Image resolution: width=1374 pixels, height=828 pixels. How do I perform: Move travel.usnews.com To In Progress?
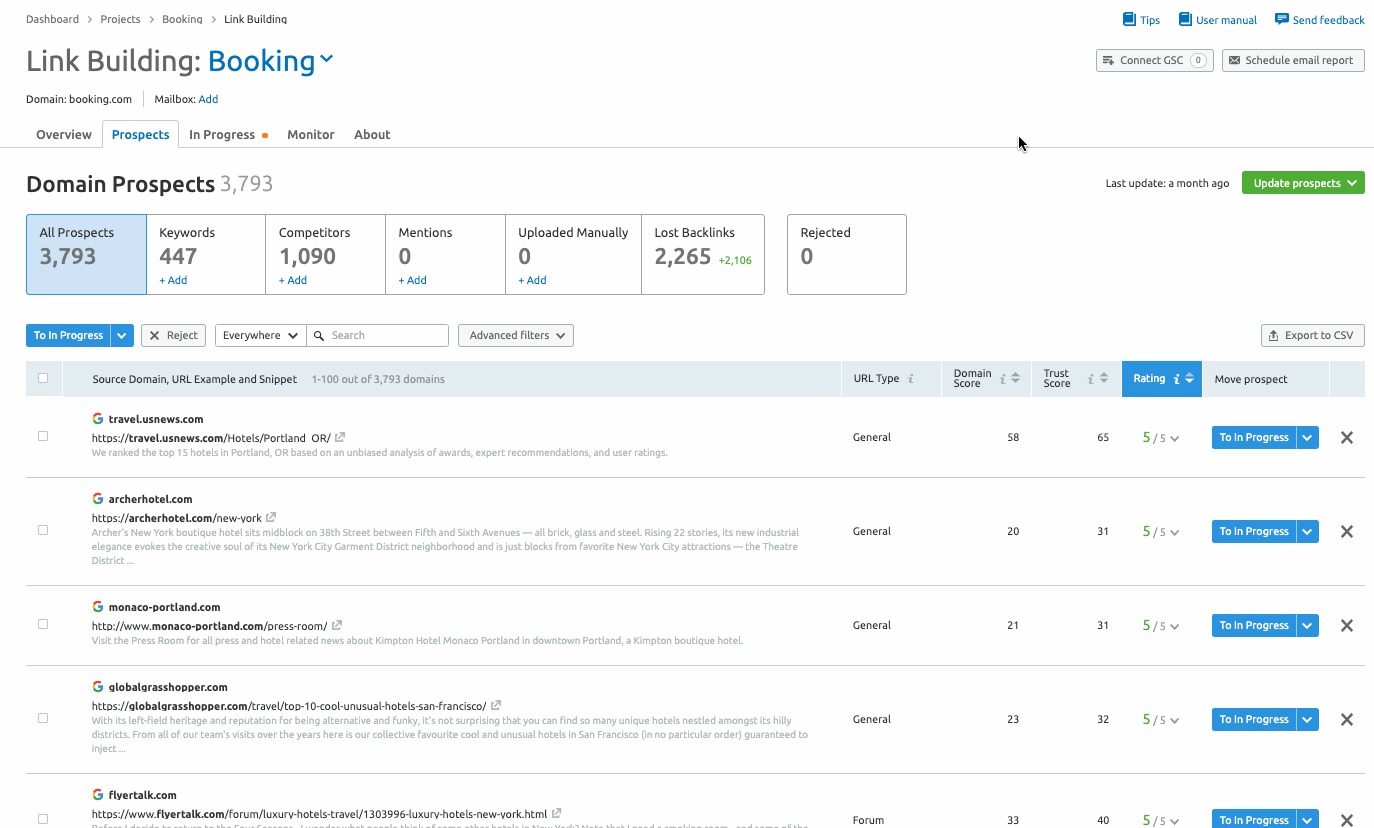(x=1254, y=437)
